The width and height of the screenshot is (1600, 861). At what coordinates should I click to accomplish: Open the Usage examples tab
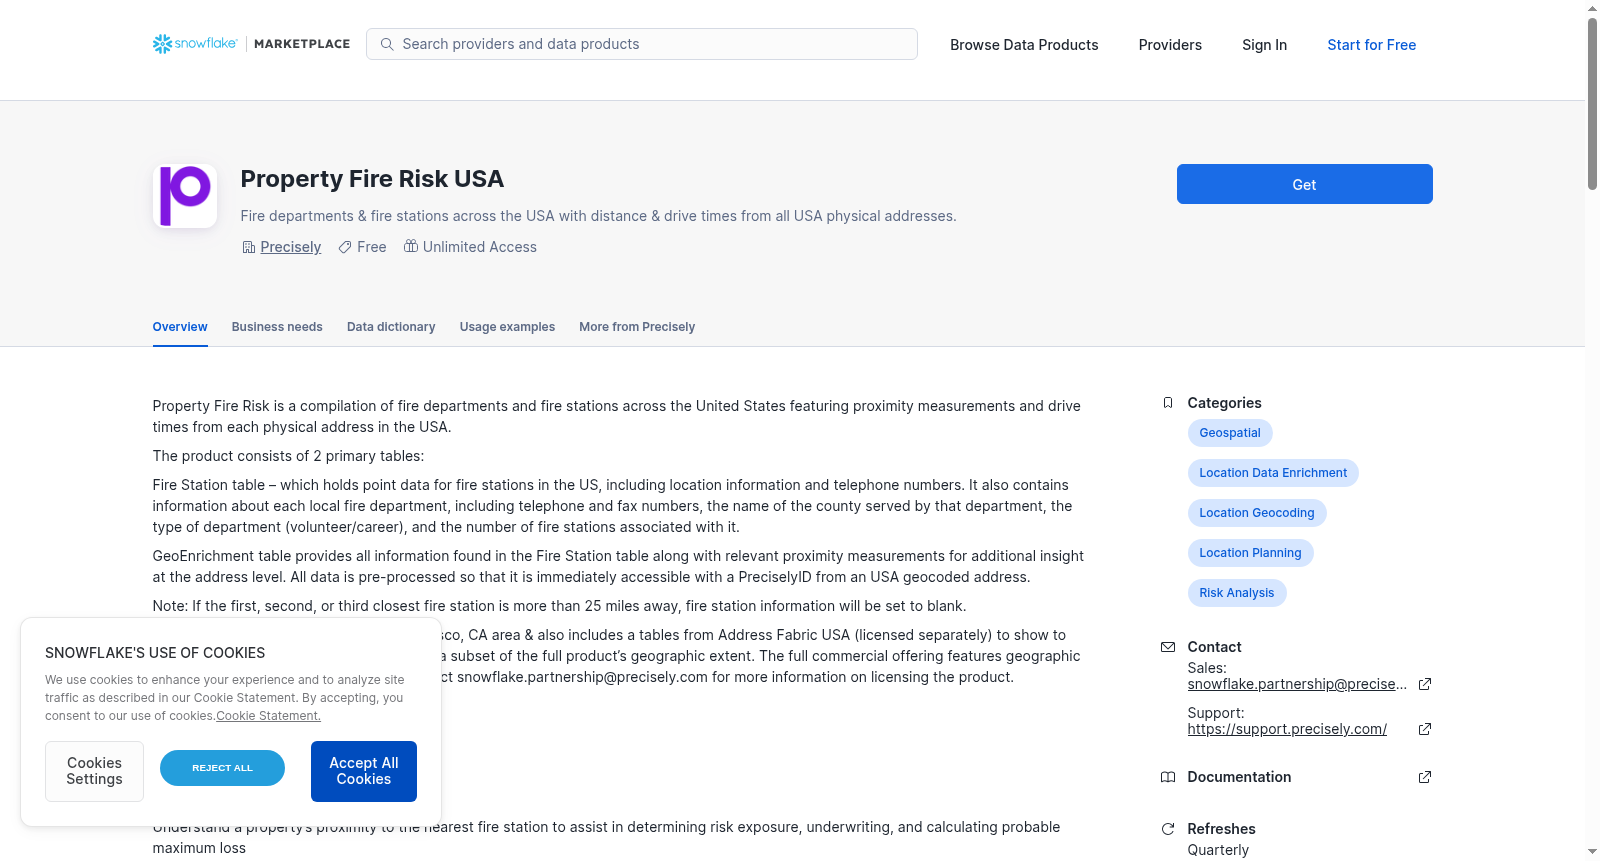click(x=507, y=327)
